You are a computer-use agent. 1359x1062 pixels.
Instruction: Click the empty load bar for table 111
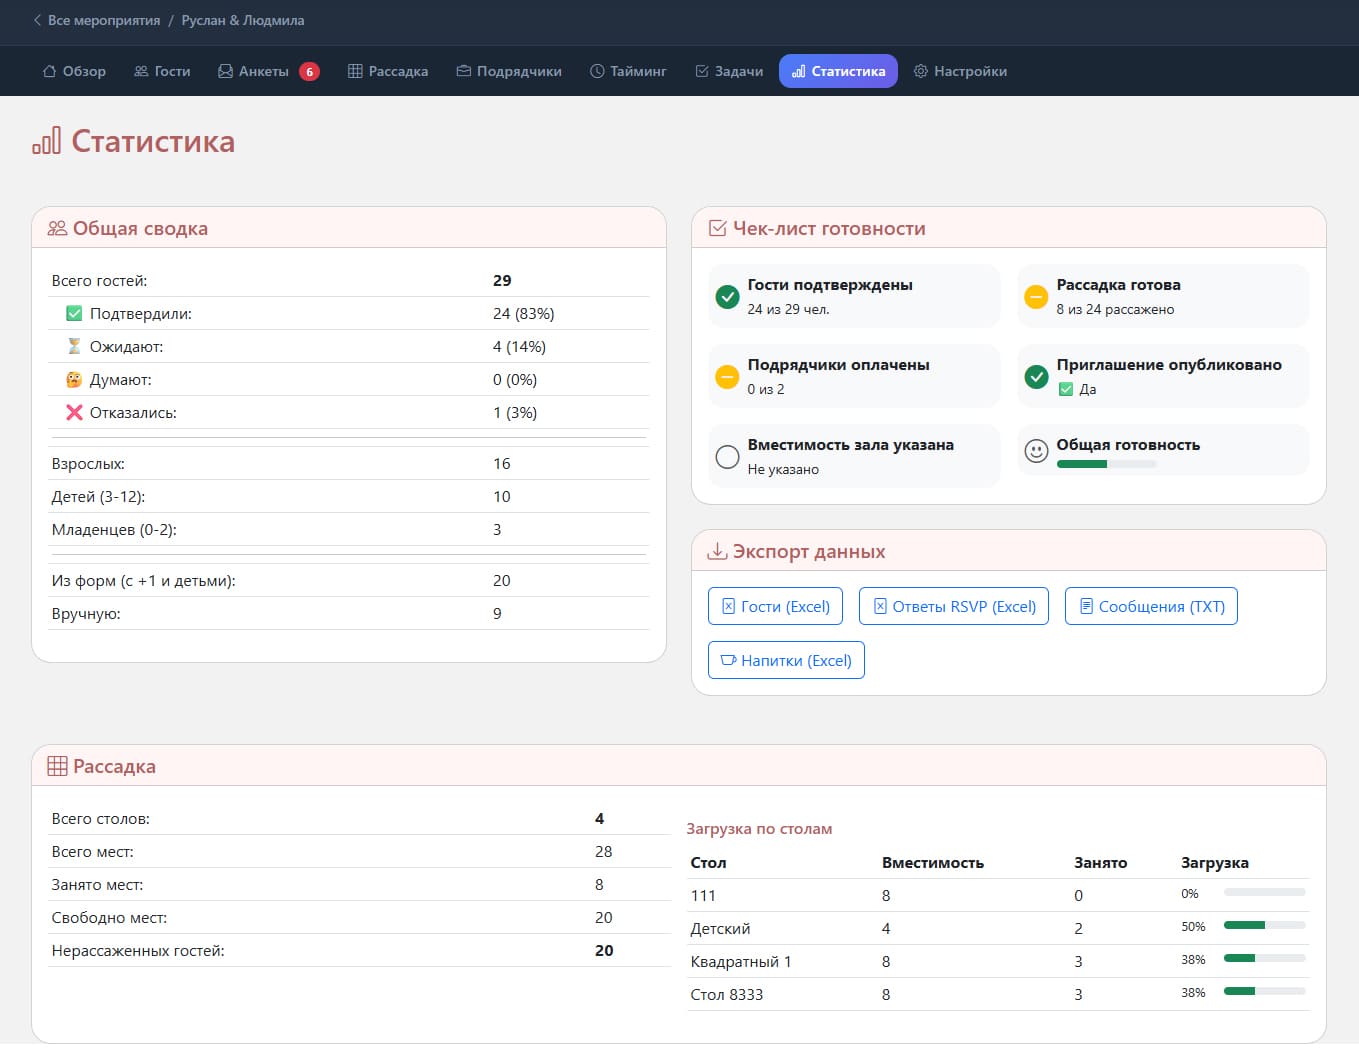click(1264, 892)
